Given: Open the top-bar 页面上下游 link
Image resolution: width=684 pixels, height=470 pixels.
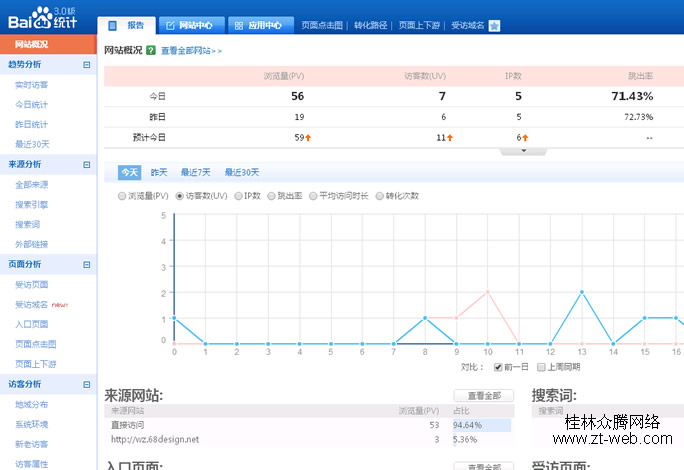Looking at the screenshot, I should pos(419,25).
